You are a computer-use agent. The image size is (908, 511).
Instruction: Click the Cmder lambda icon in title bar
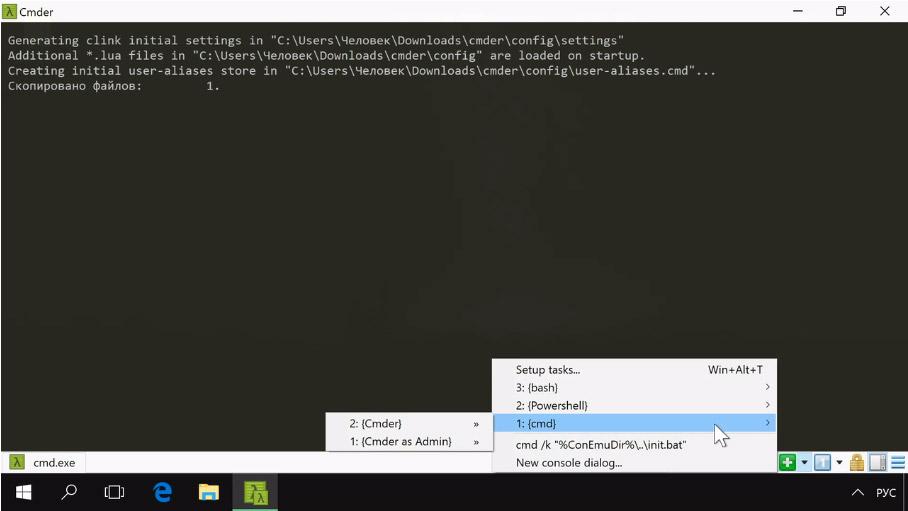[x=10, y=11]
